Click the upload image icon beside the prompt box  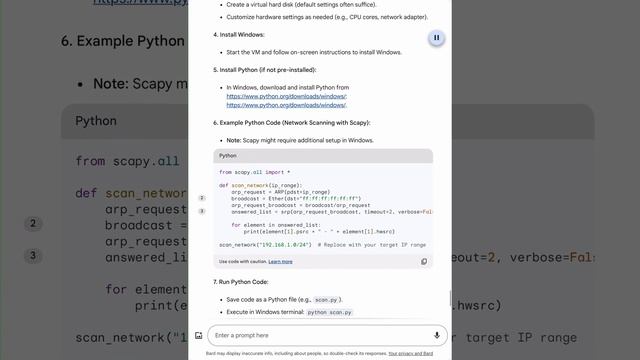tap(199, 336)
